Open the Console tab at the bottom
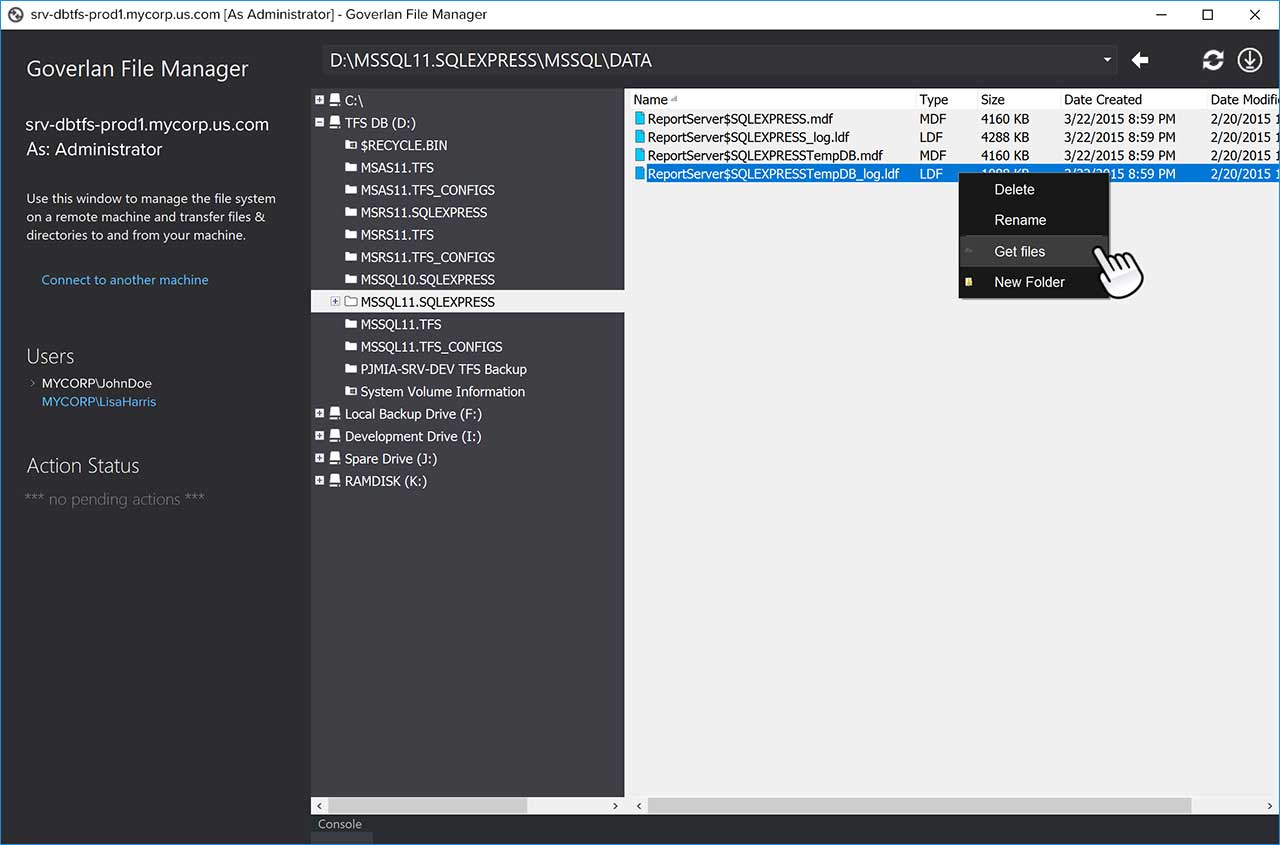Image resolution: width=1280 pixels, height=845 pixels. click(x=340, y=824)
